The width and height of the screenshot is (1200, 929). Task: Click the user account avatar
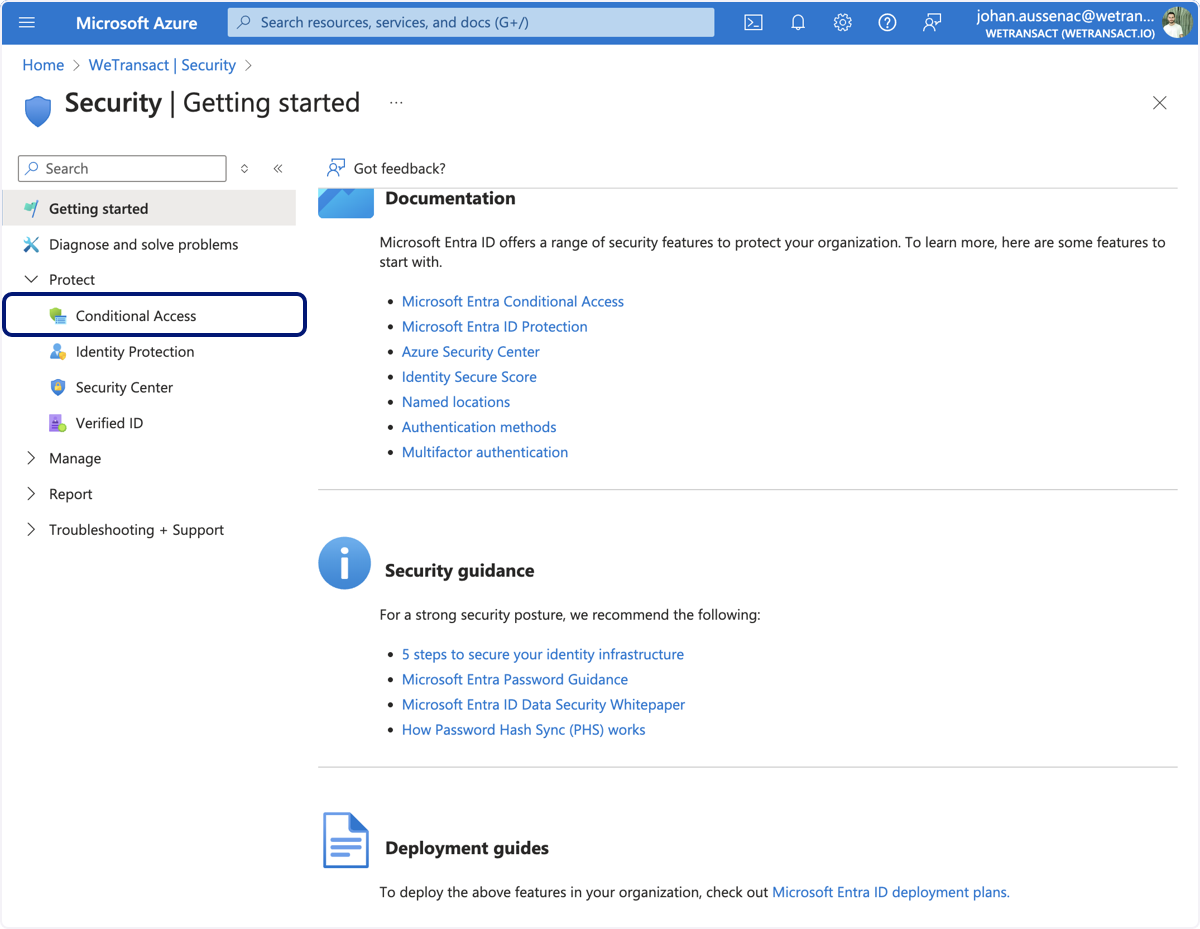click(x=1177, y=22)
